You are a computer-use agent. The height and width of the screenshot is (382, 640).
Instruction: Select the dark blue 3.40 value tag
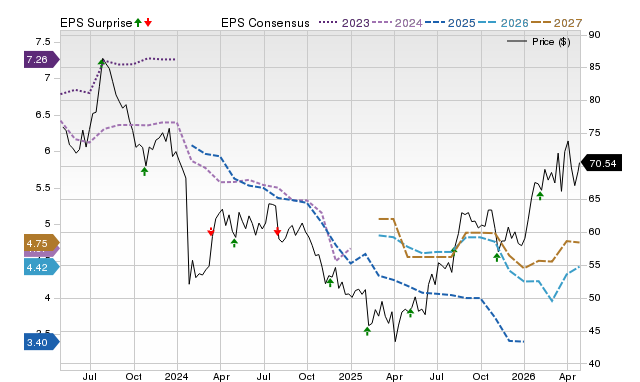coord(42,342)
